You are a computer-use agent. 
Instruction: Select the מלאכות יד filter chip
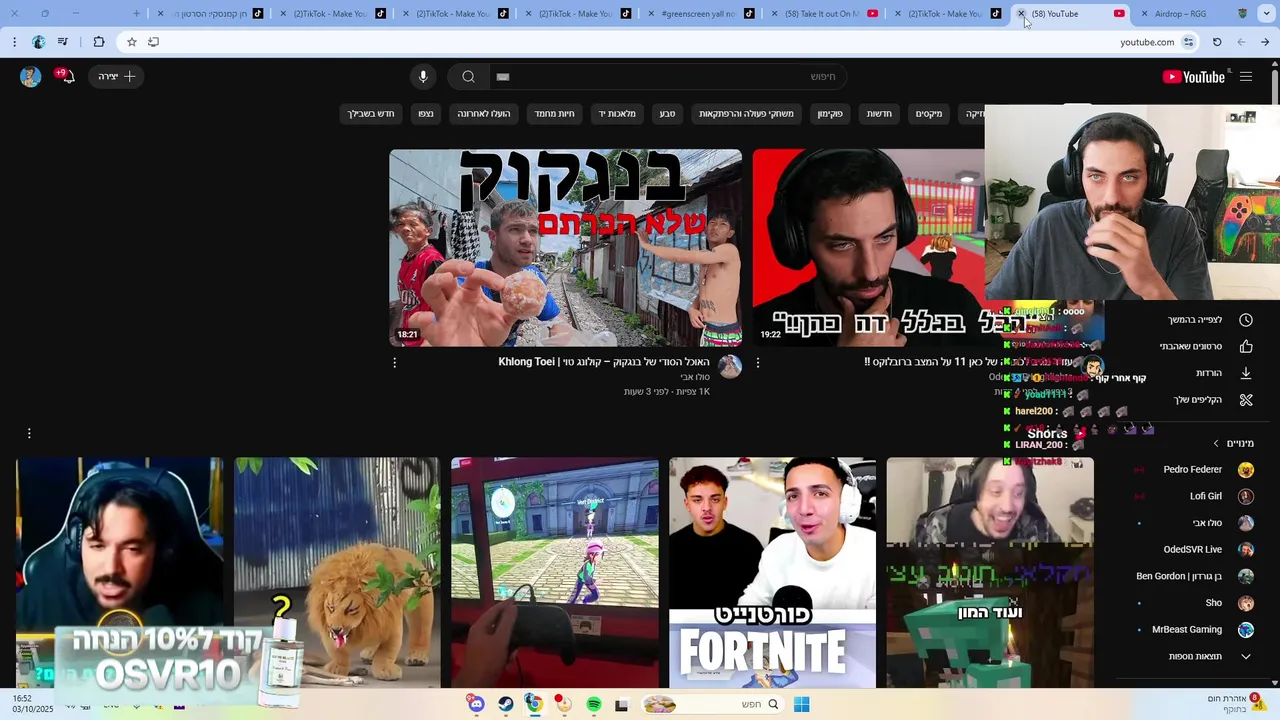[x=617, y=114]
